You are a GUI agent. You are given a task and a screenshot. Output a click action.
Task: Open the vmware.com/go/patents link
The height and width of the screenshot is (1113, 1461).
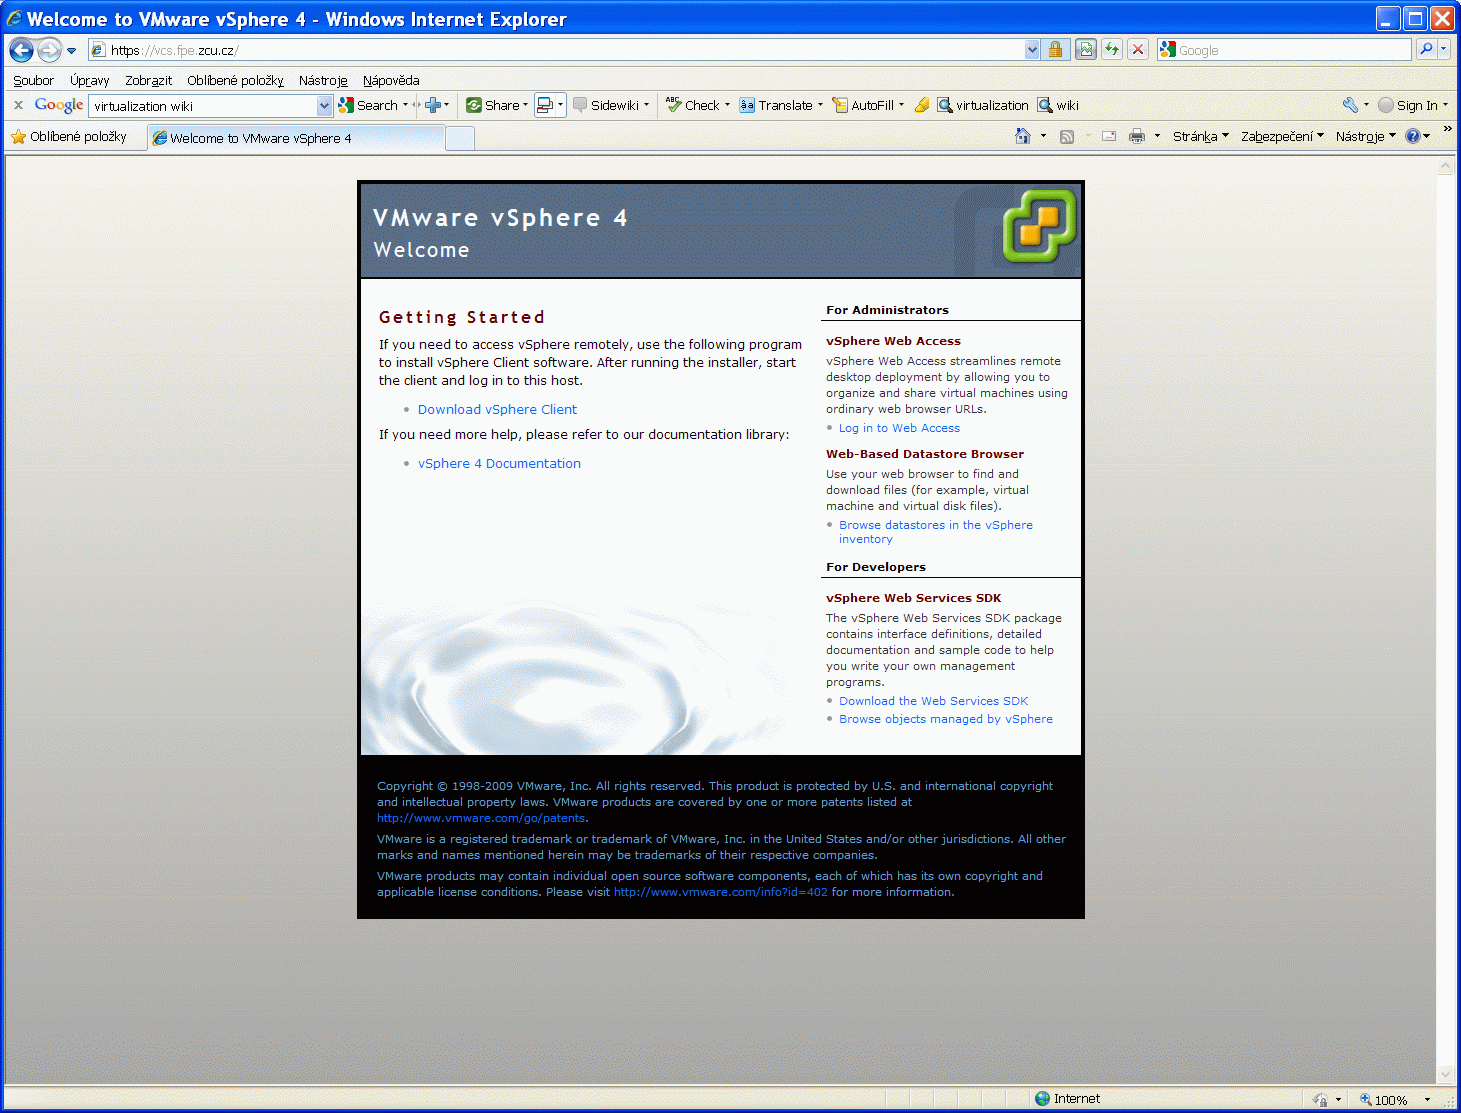(x=481, y=818)
